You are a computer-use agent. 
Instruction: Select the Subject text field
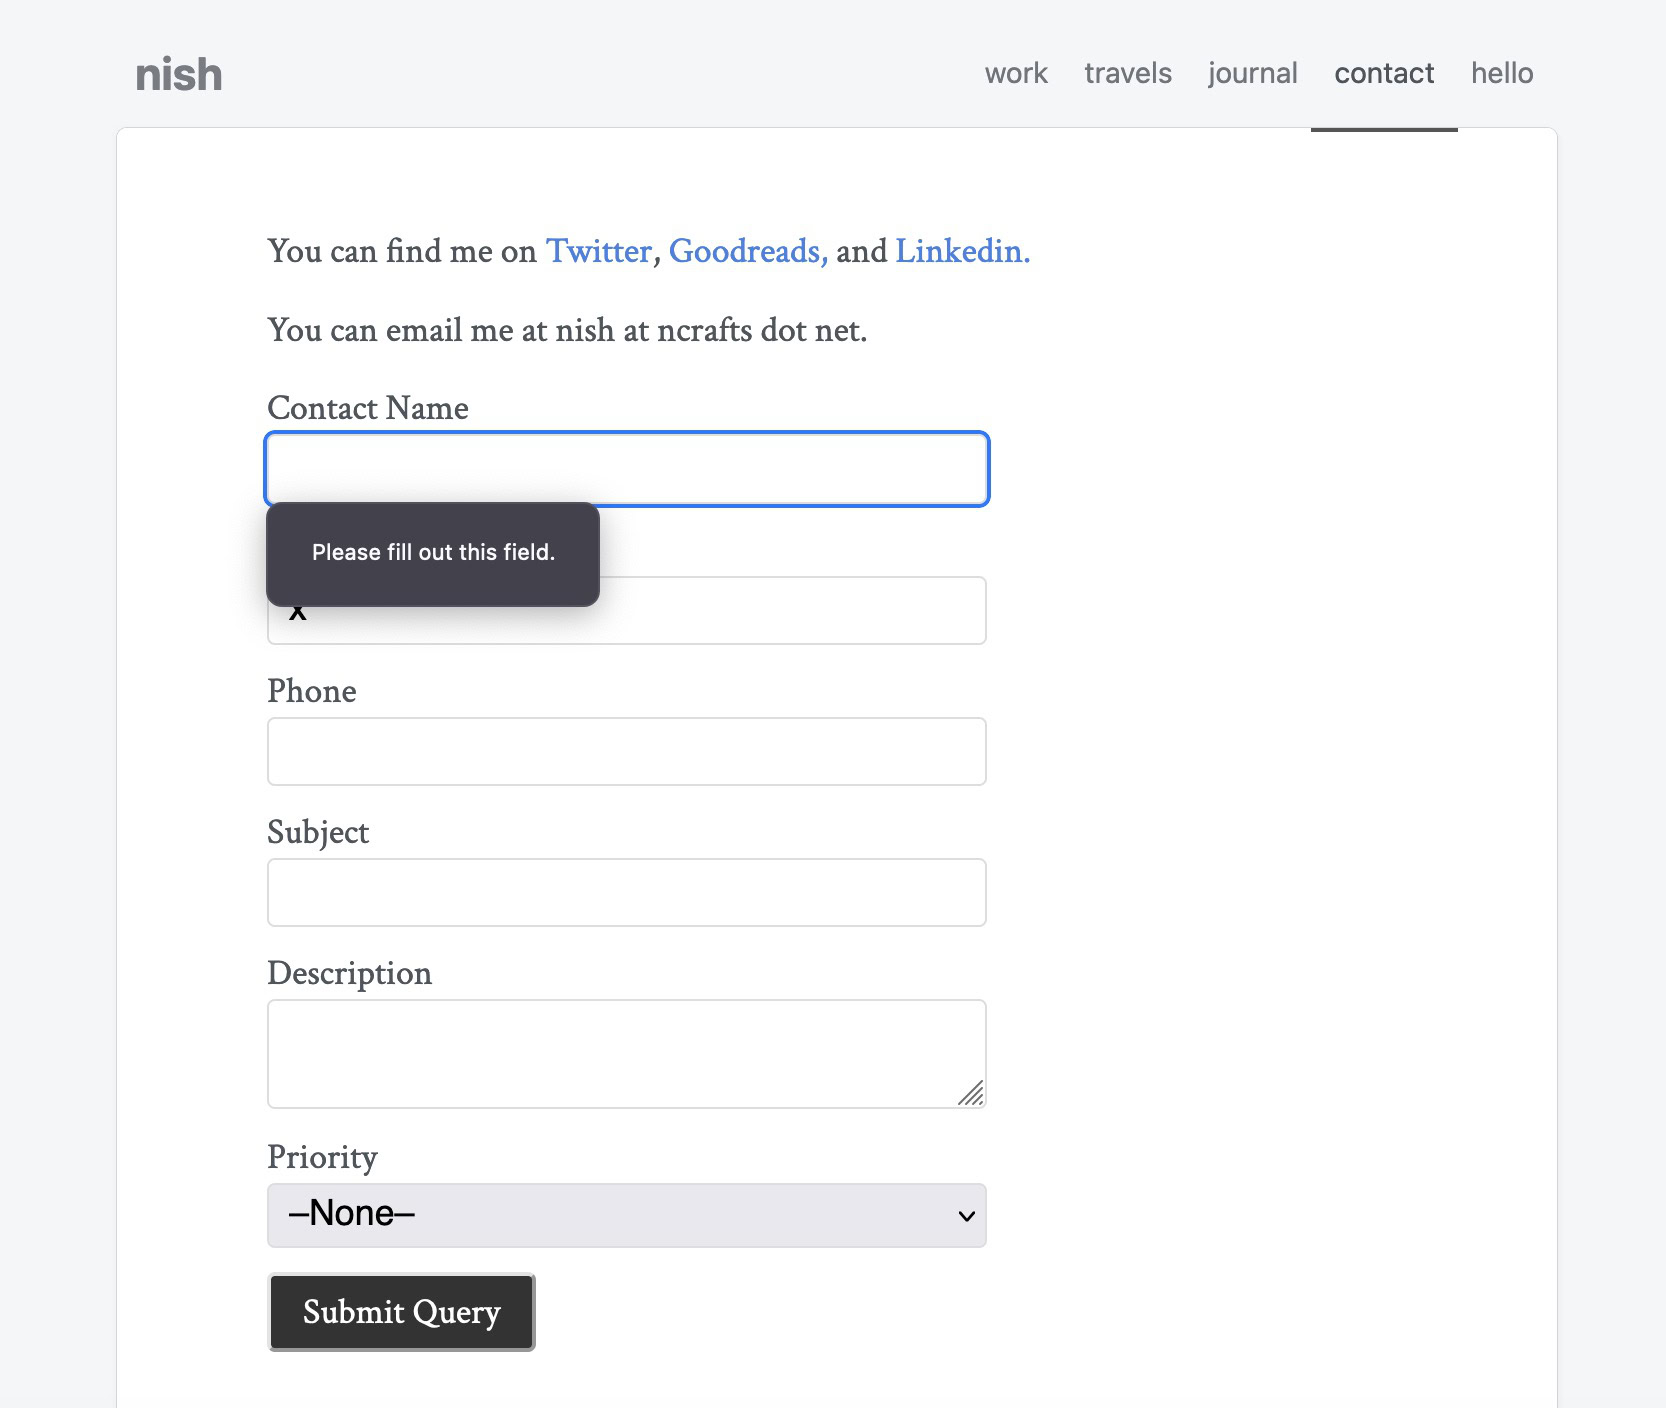click(627, 892)
